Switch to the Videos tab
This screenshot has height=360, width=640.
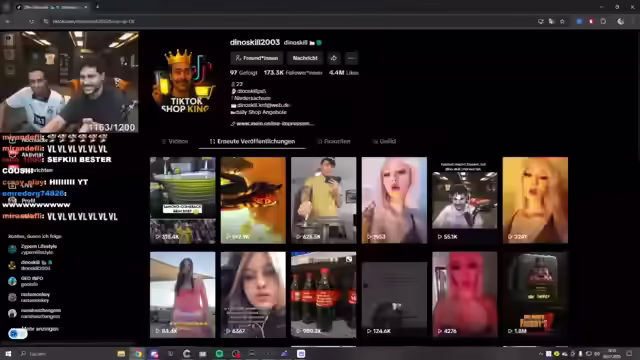[175, 141]
